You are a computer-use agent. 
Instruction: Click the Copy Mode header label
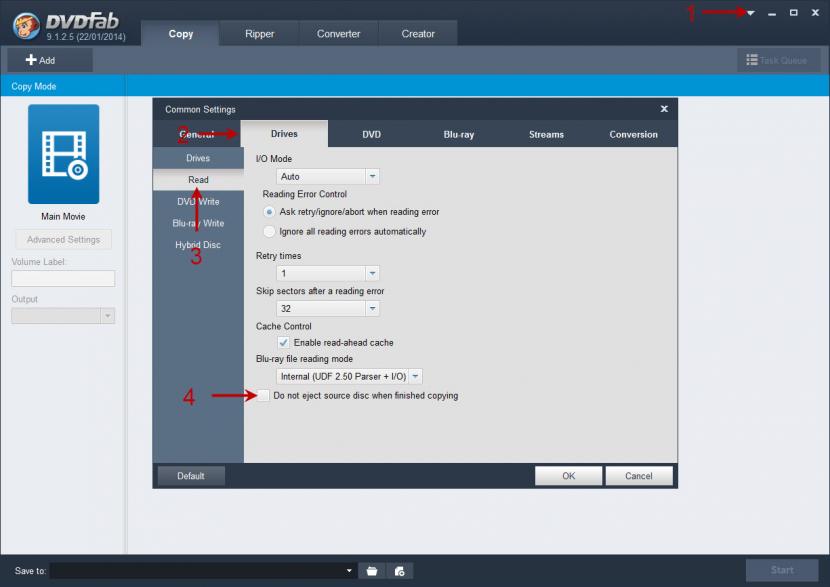coord(34,86)
